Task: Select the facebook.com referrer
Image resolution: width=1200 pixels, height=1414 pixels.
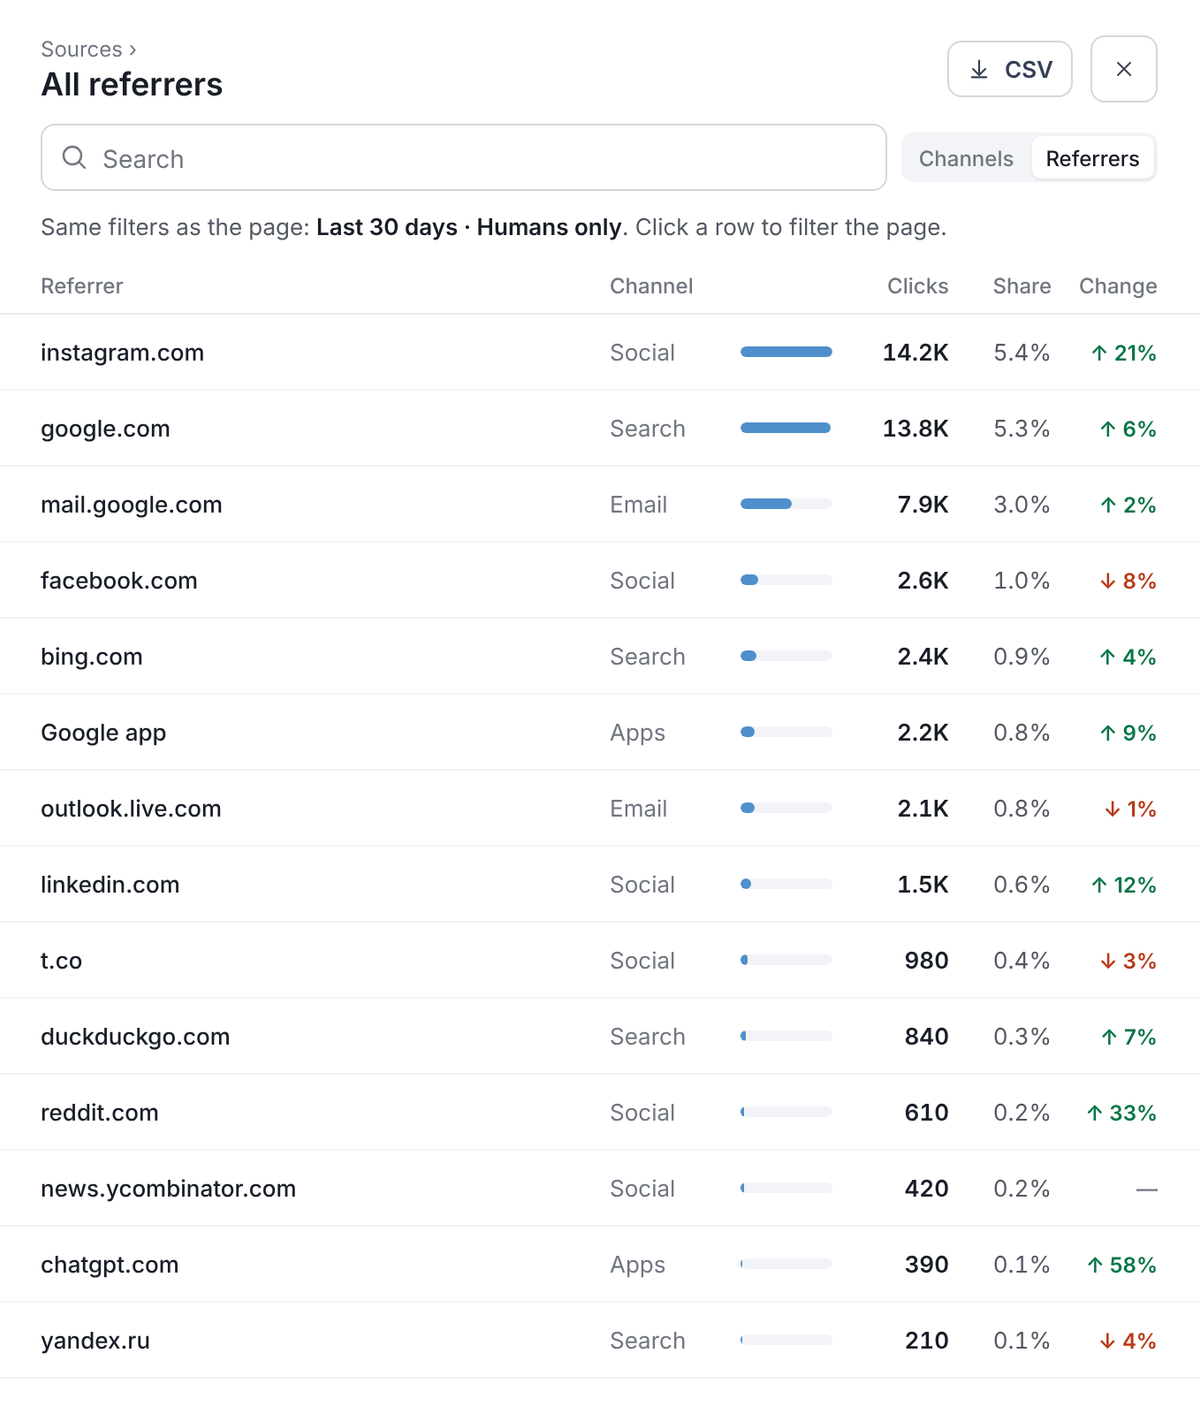Action: [x=600, y=581]
